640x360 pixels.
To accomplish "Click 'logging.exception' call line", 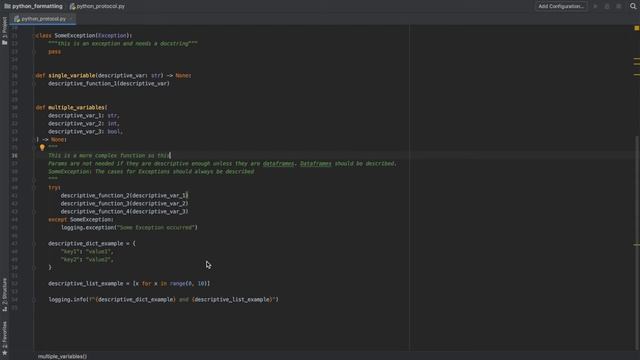I will click(129, 228).
